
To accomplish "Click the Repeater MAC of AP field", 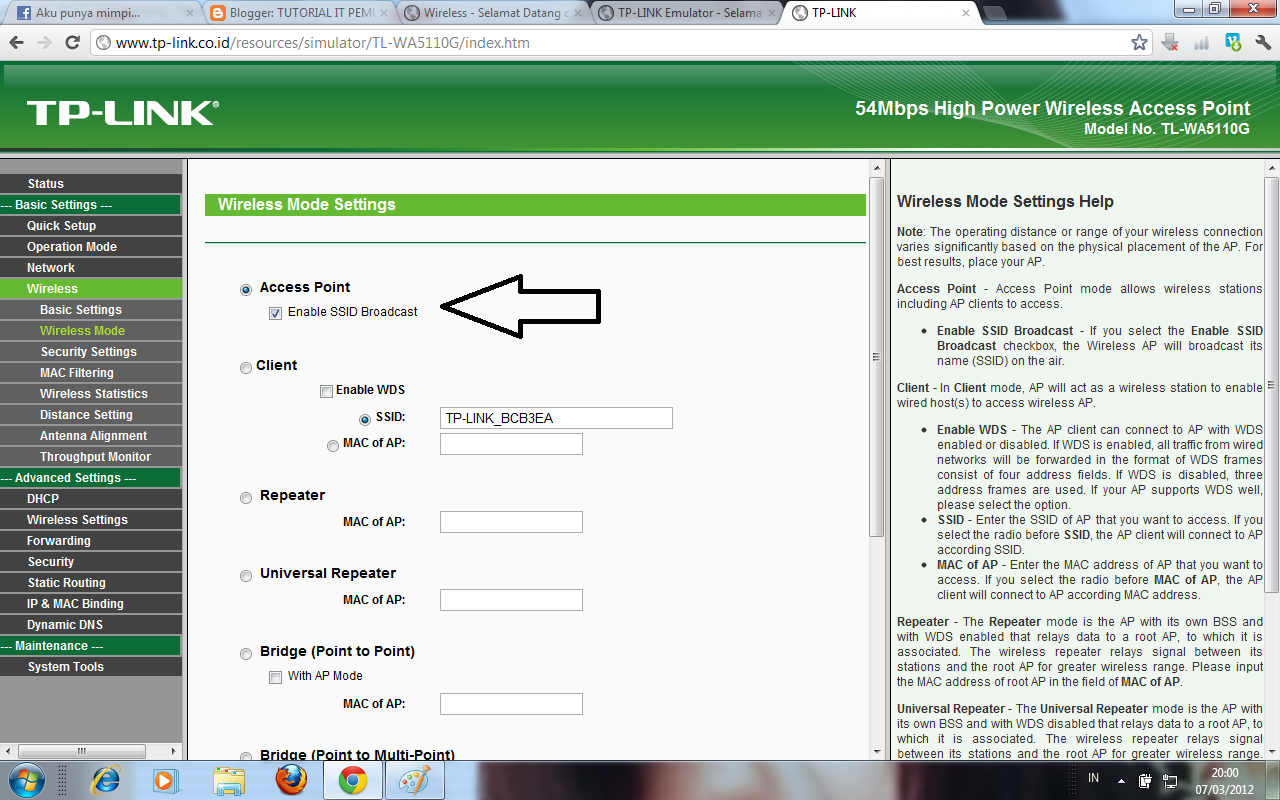I will tap(511, 522).
